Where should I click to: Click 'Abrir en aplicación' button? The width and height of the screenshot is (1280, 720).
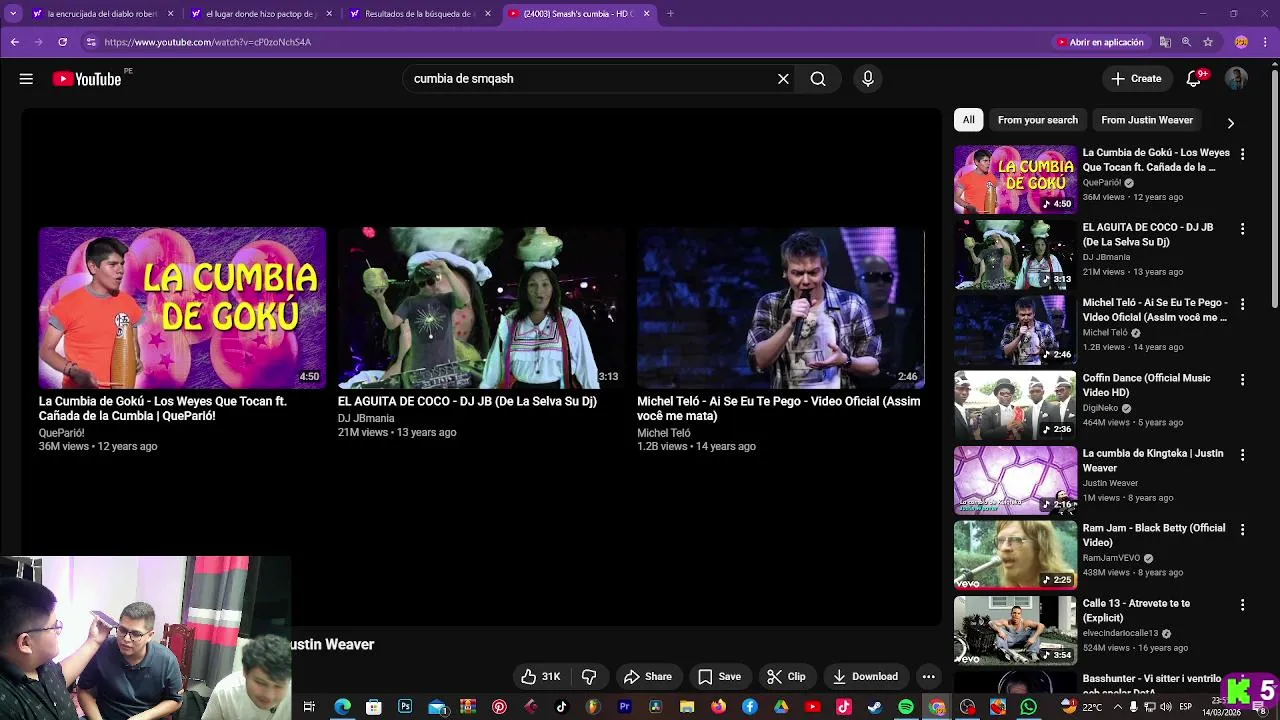pos(1100,42)
